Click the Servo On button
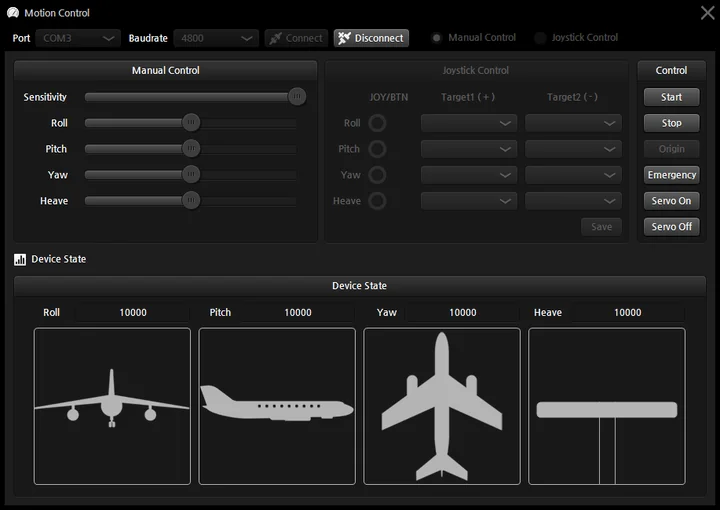Image resolution: width=720 pixels, height=510 pixels. tap(671, 201)
